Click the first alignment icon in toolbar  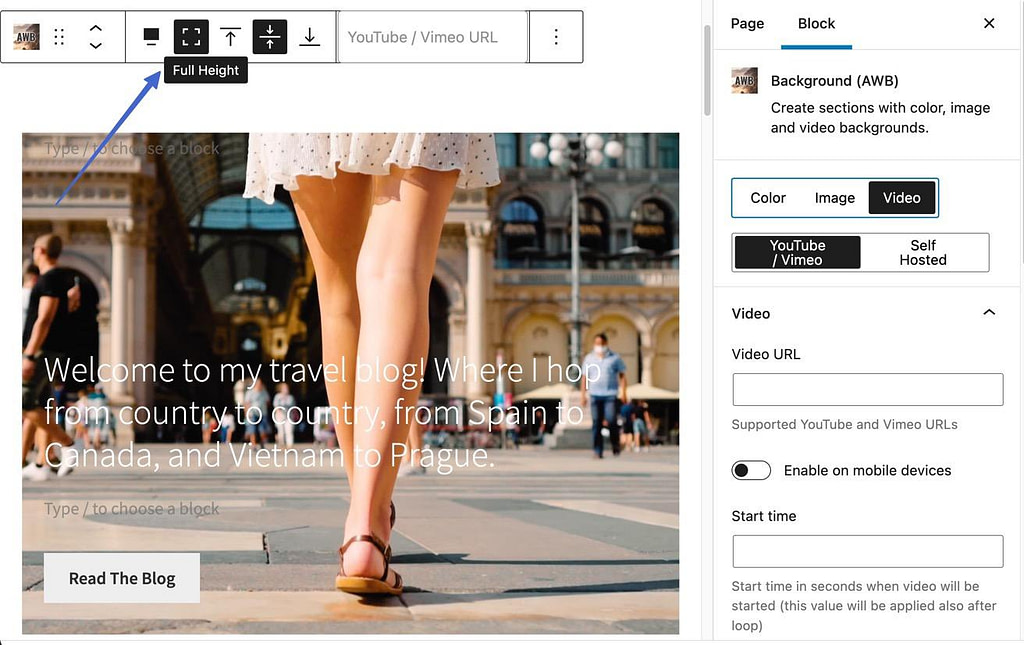(x=150, y=36)
